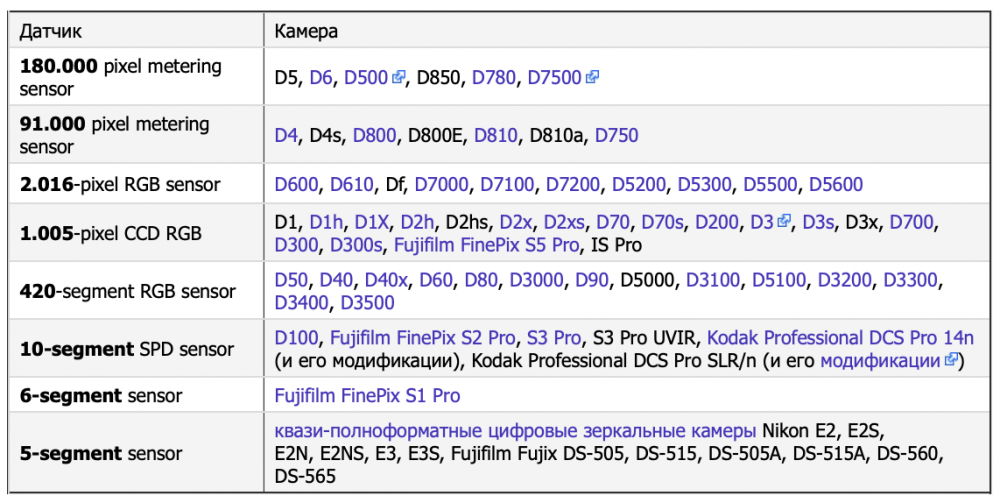This screenshot has width=1000, height=503.
Task: Follow the S3 Pro link
Action: (554, 337)
